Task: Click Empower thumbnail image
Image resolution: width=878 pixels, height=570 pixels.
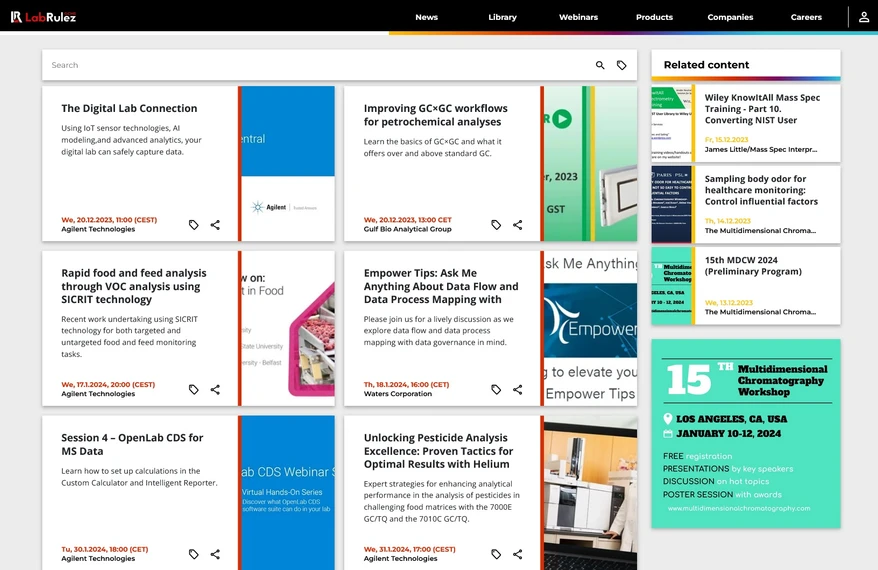Action: 590,328
